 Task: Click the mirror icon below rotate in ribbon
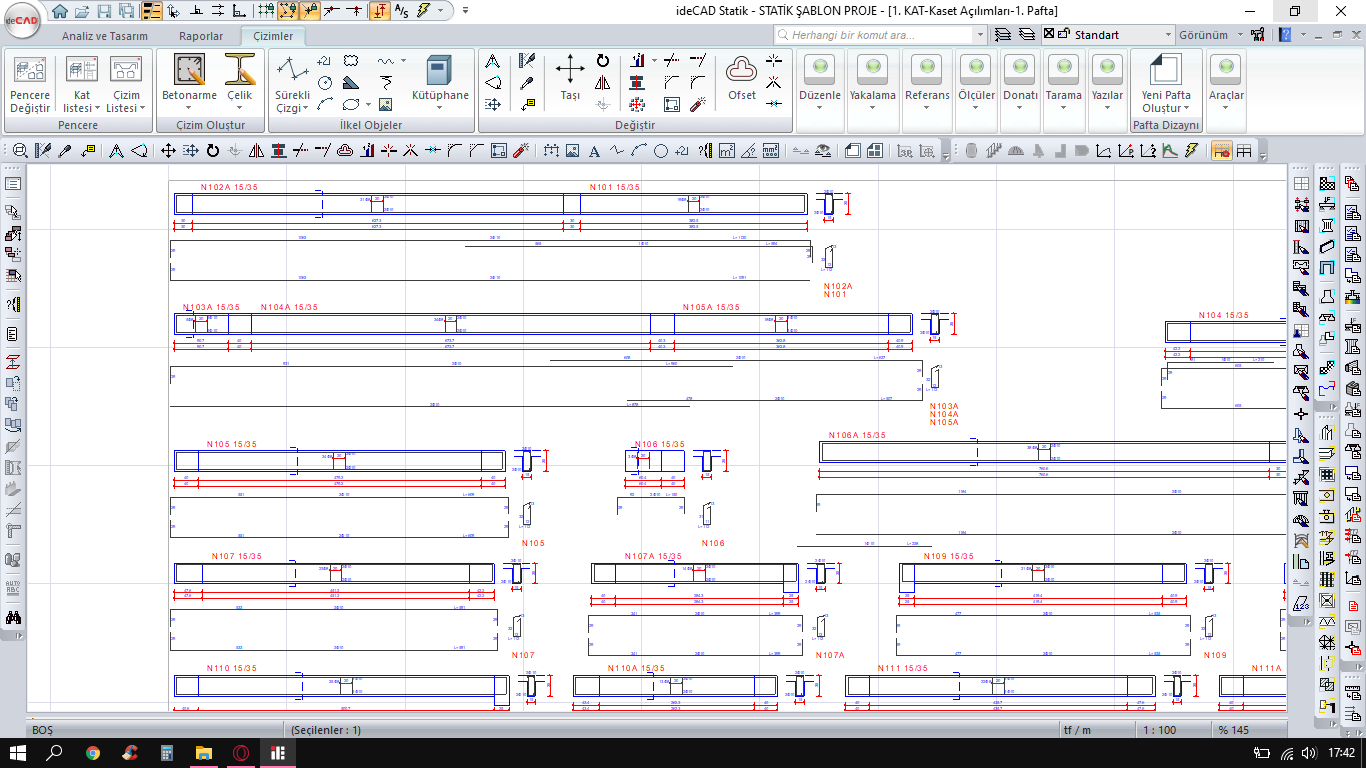click(602, 82)
